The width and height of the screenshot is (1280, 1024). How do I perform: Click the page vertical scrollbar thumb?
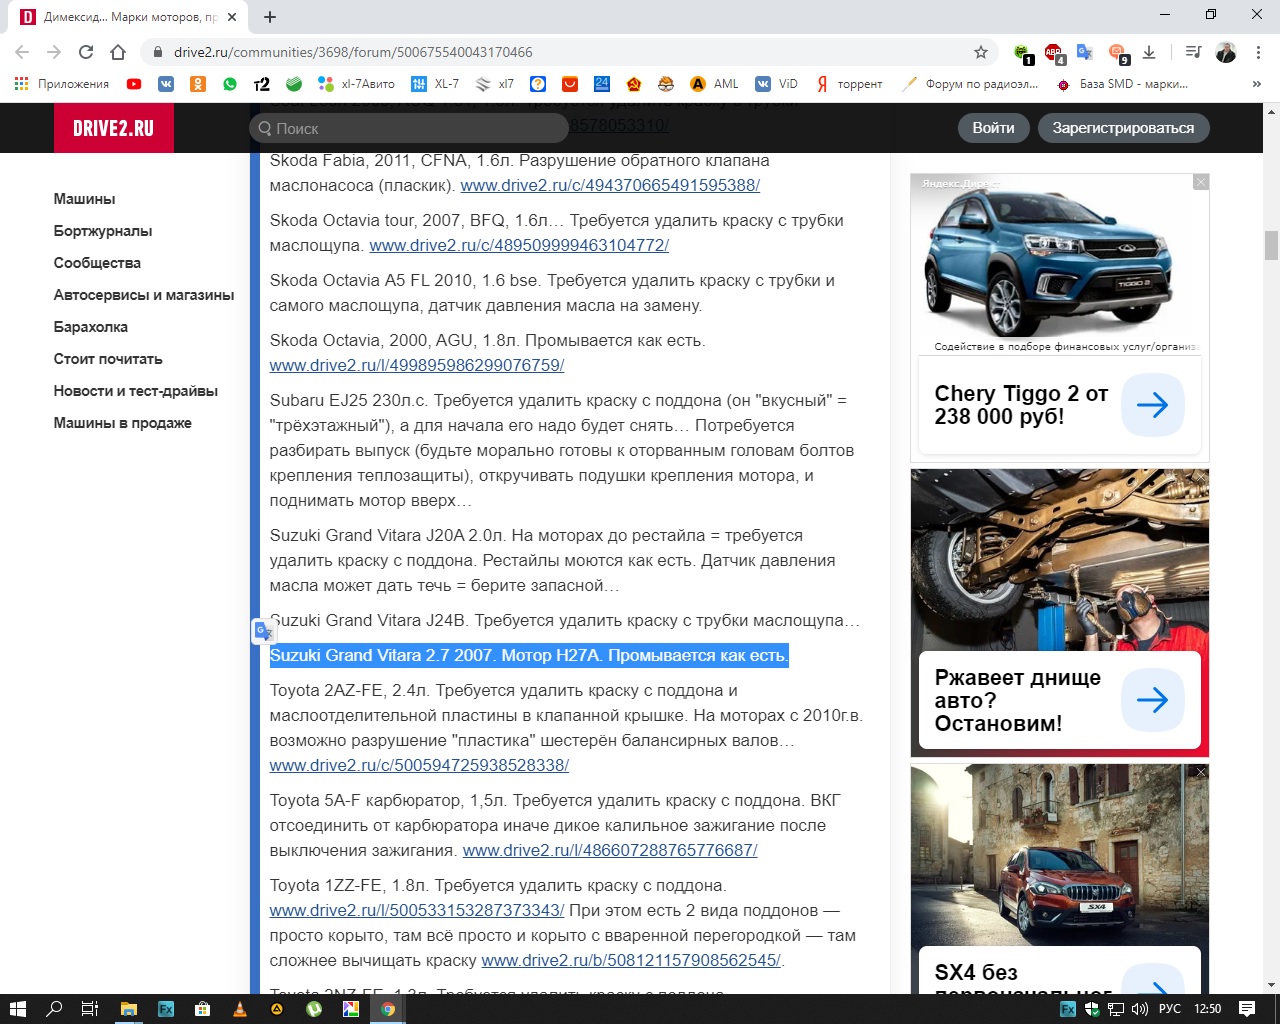click(1271, 245)
